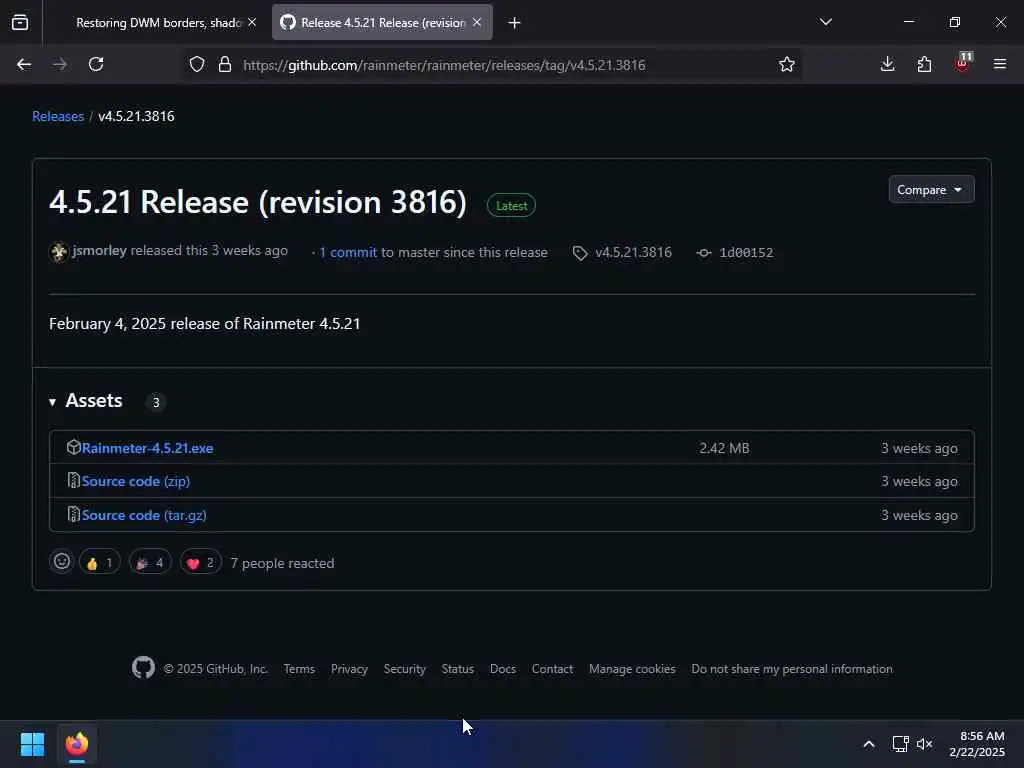Open the 1 commit link
Image resolution: width=1024 pixels, height=768 pixels.
348,253
